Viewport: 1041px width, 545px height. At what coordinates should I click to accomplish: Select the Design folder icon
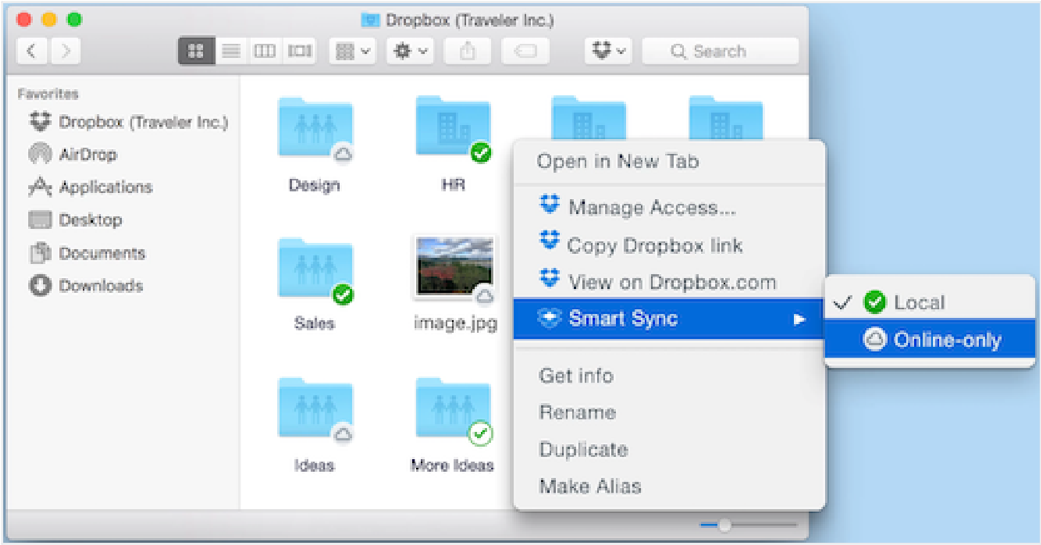click(x=315, y=127)
